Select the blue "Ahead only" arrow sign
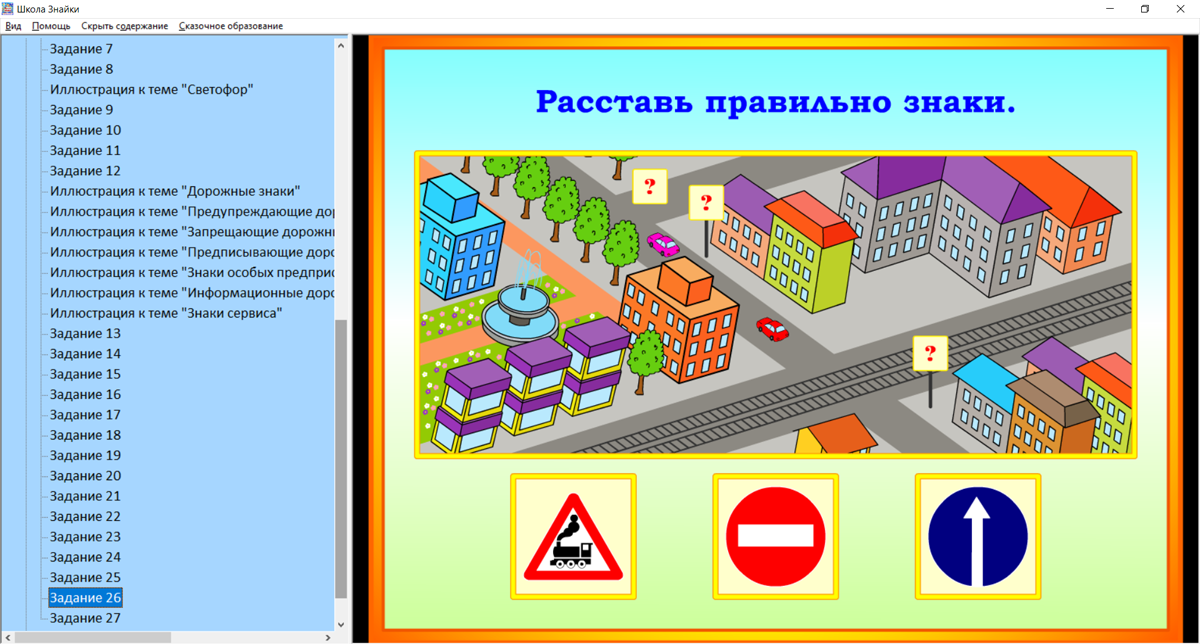1200x644 pixels. 978,535
